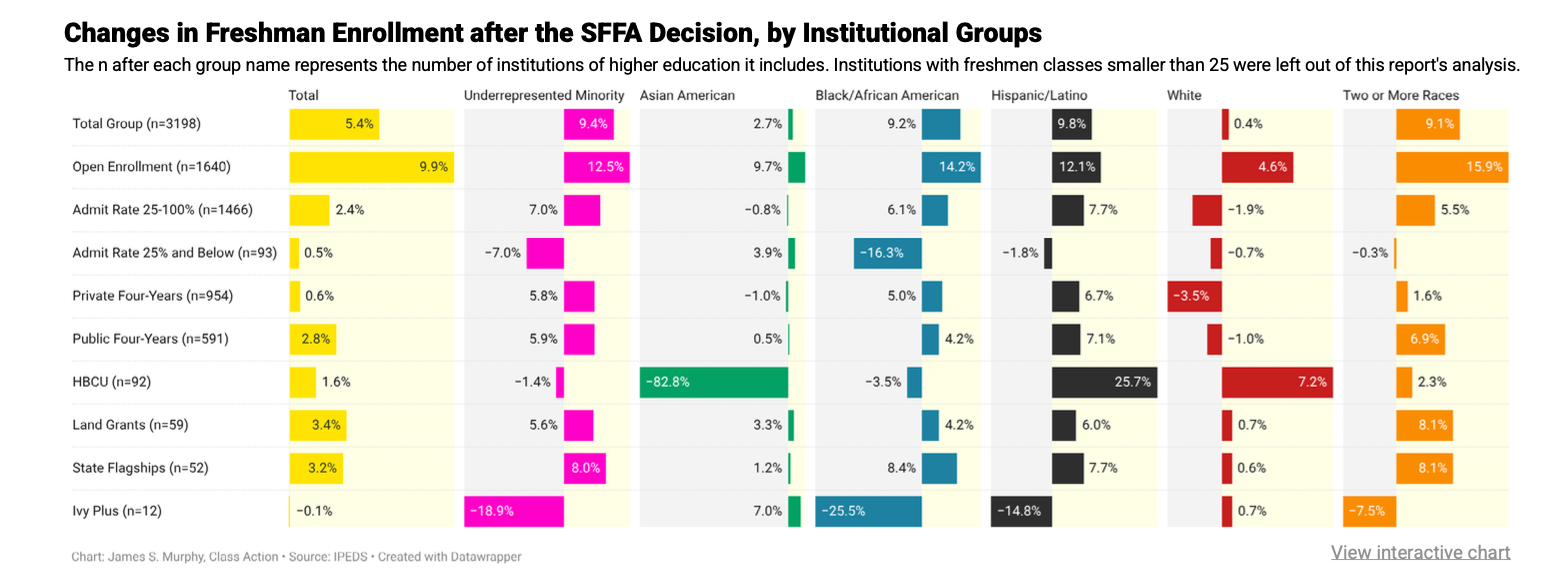The height and width of the screenshot is (578, 1550).
Task: Click the White column header
Action: (1184, 96)
